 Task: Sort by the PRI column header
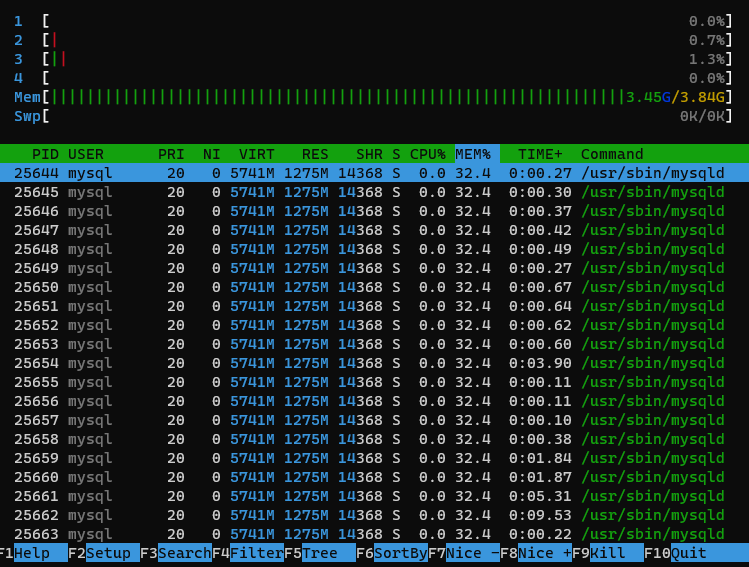pyautogui.click(x=171, y=154)
